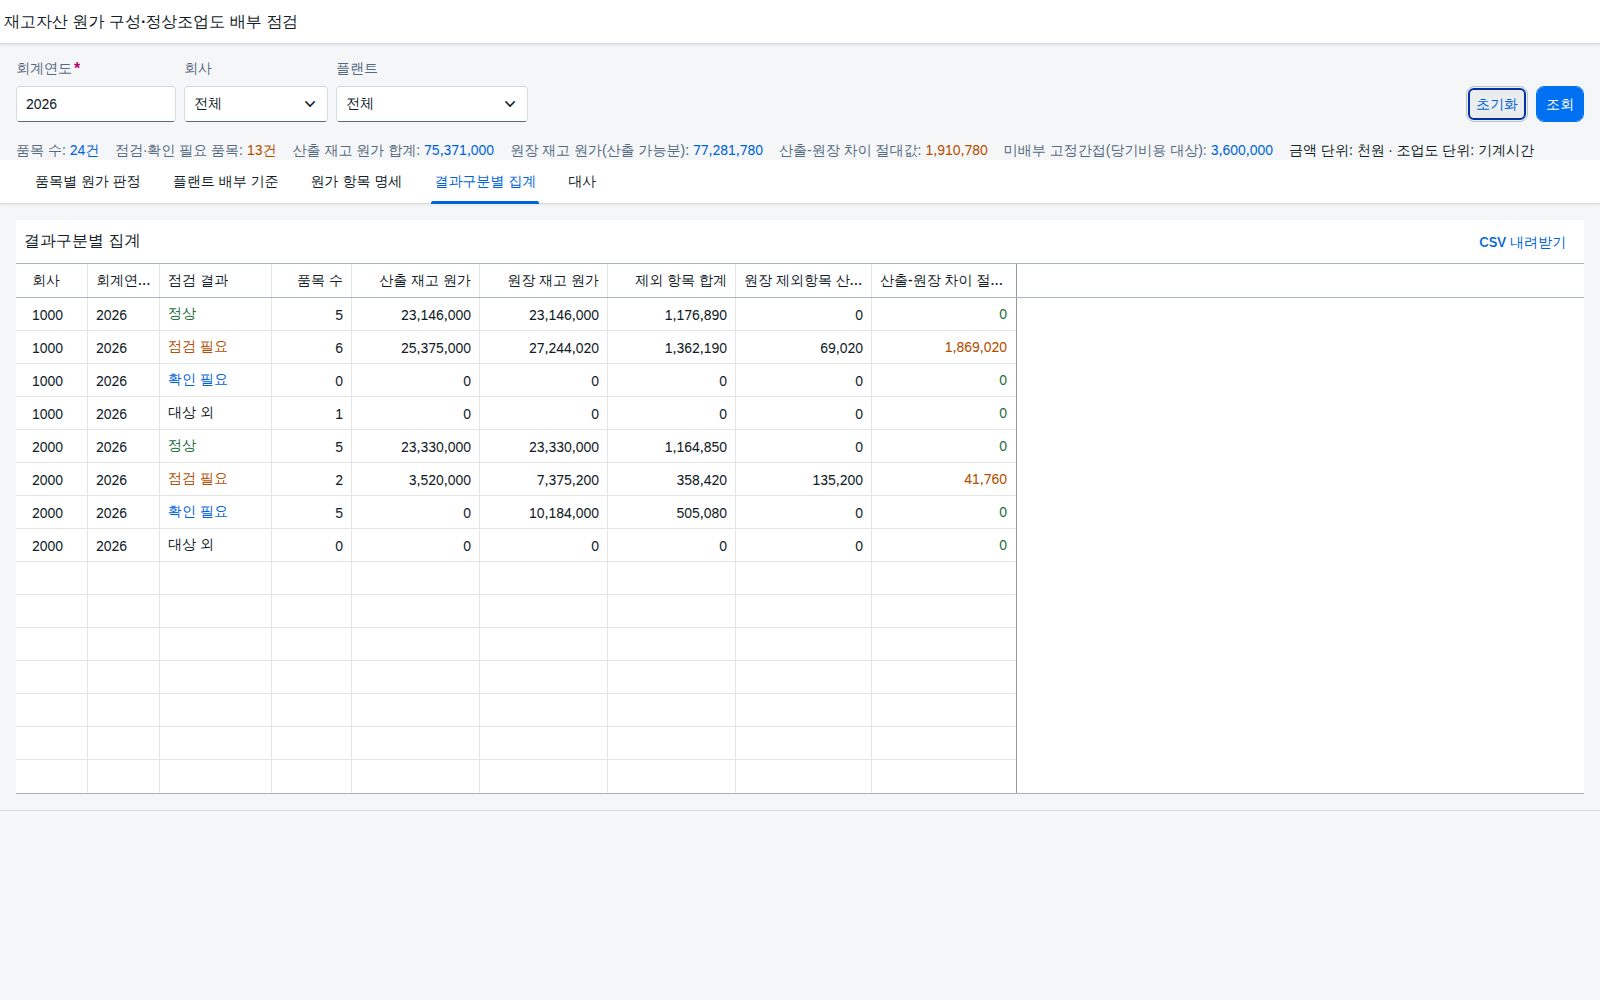Switch to 품목별 원가 판정 tab

coord(88,182)
